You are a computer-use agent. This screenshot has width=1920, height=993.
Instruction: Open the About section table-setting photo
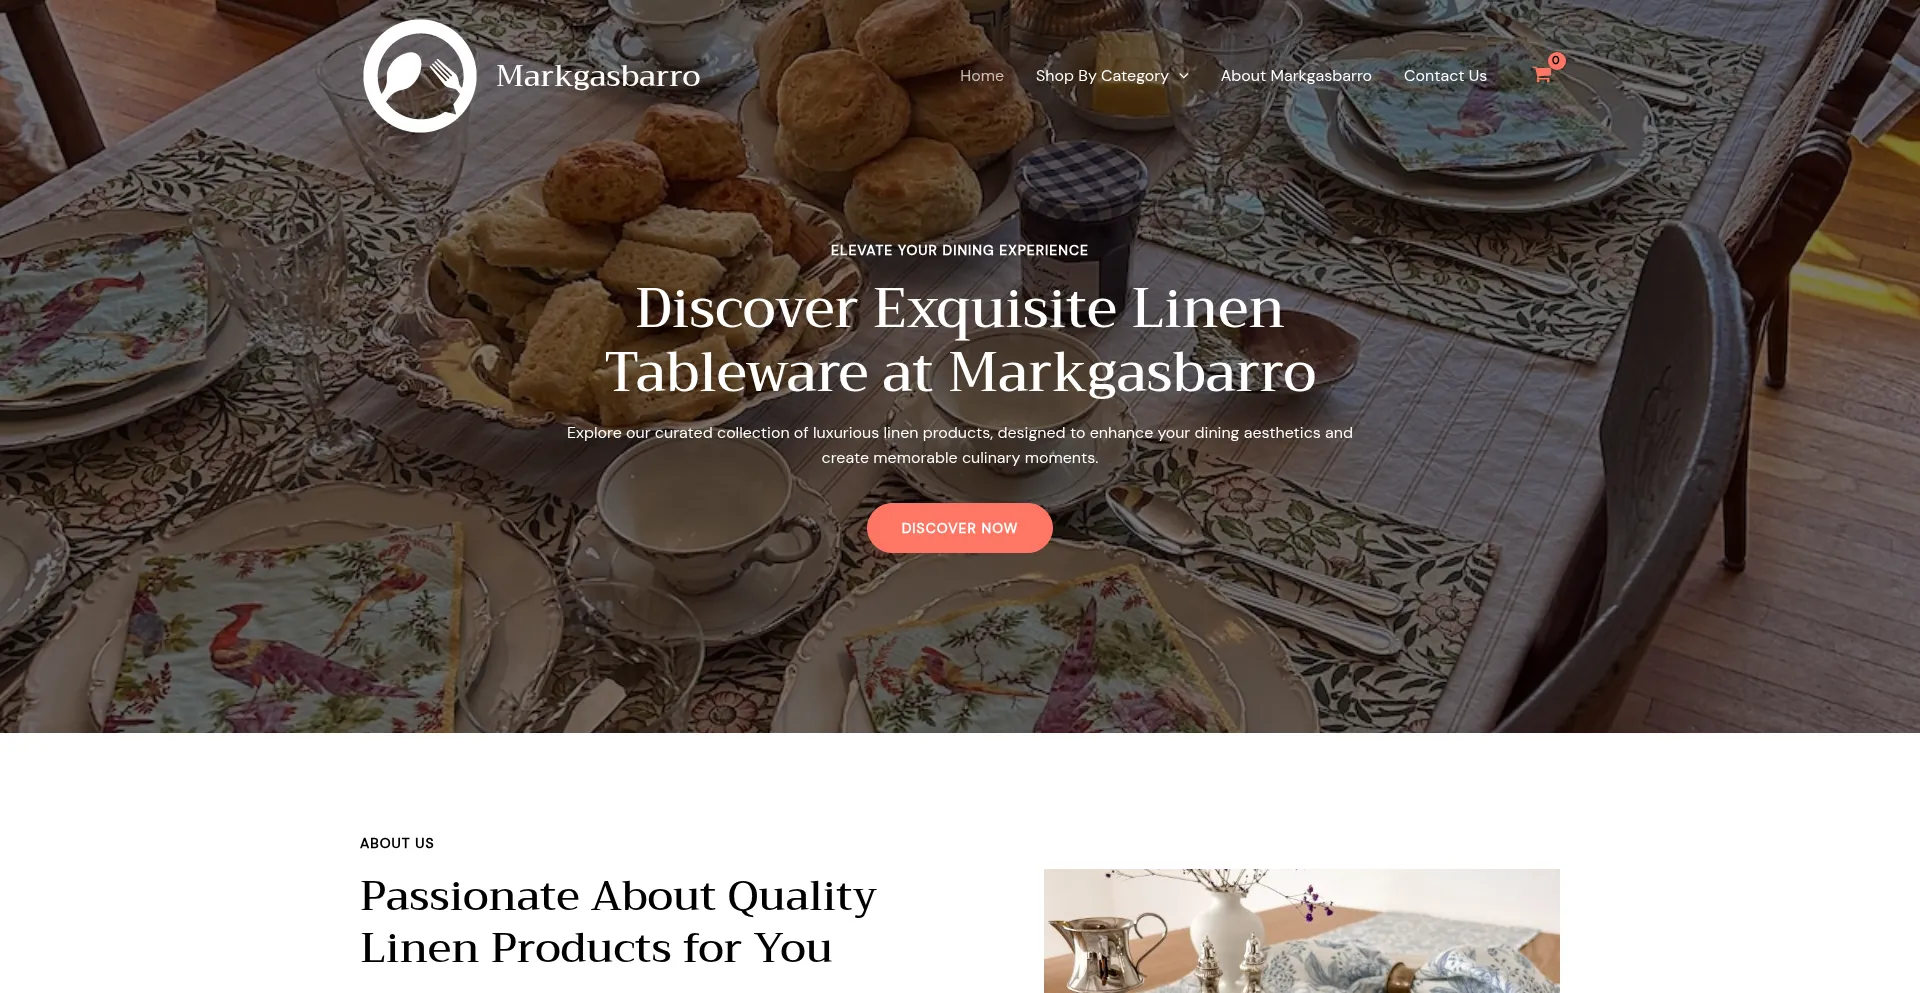[x=1302, y=931]
